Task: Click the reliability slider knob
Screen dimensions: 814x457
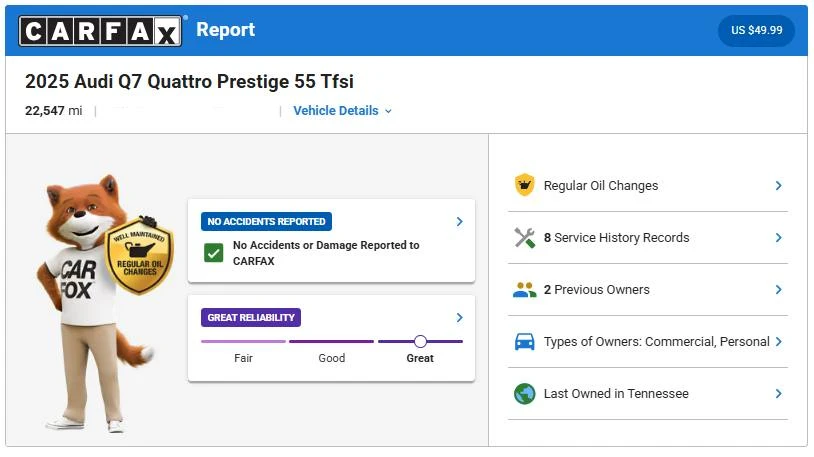Action: coord(420,341)
